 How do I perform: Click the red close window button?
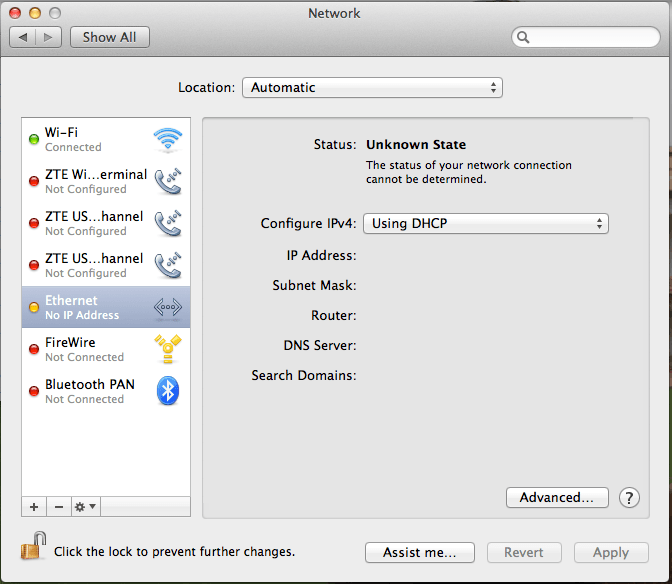[15, 13]
